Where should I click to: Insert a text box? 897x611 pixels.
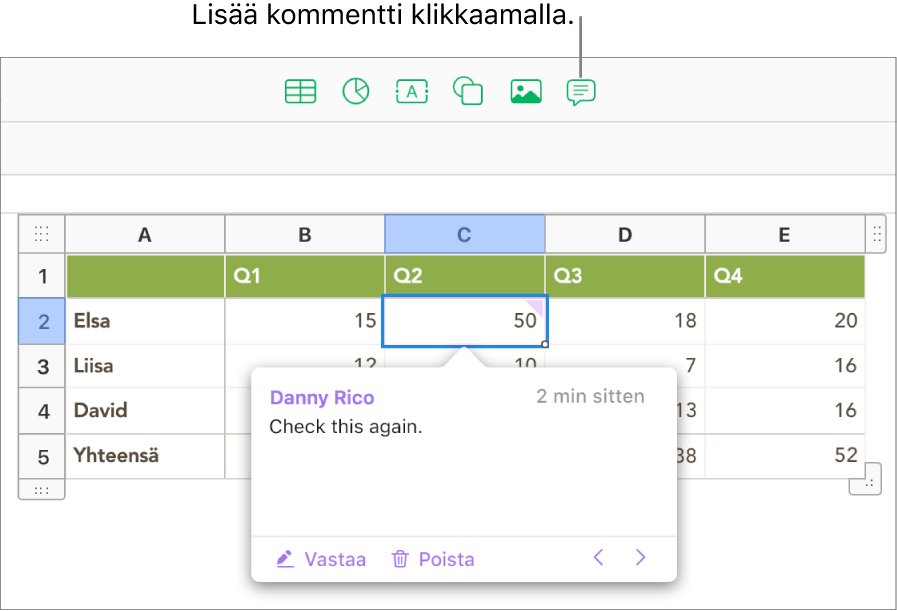(x=411, y=92)
